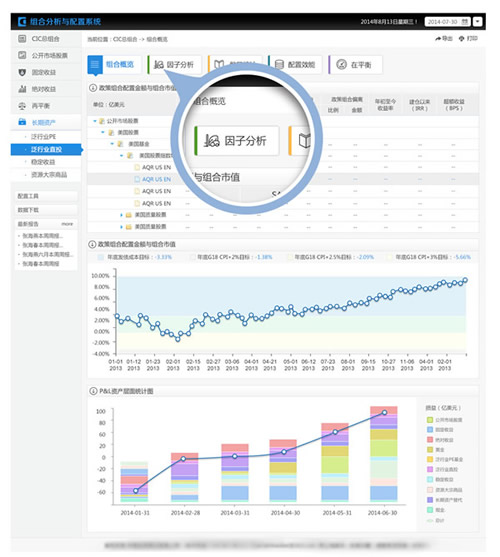Click info icon beside the line chart title
500x557 pixels.
(92, 244)
